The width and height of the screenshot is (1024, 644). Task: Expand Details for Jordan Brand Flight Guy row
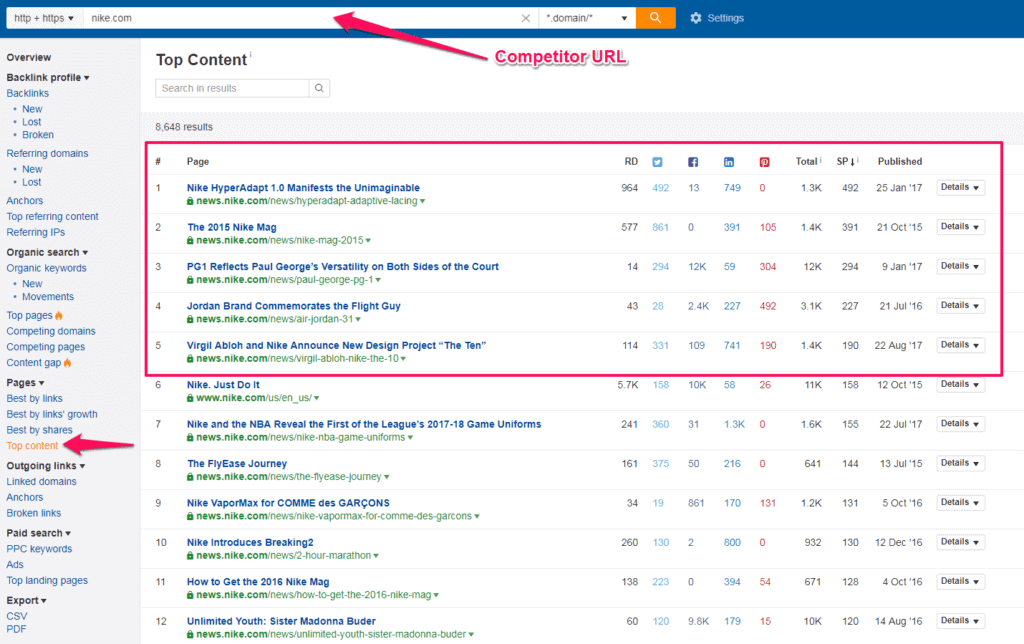pyautogui.click(x=960, y=306)
